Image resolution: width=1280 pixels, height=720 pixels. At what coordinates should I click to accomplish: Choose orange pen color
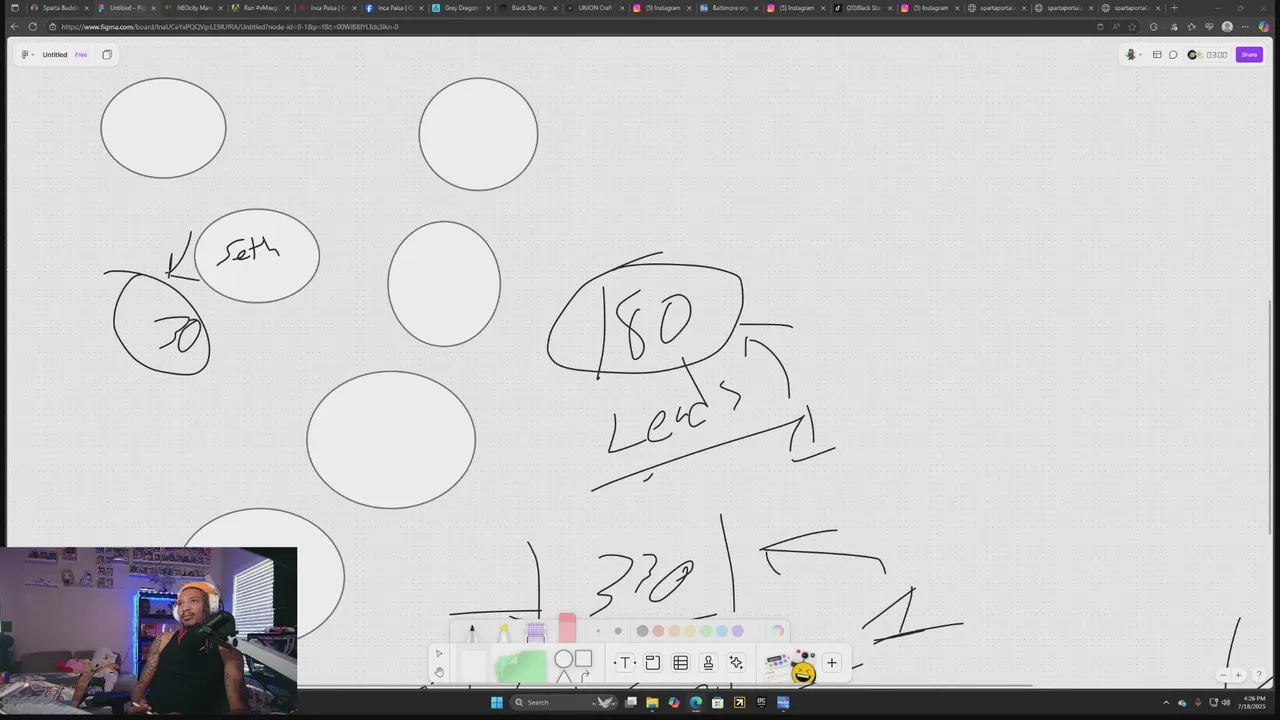pyautogui.click(x=674, y=631)
